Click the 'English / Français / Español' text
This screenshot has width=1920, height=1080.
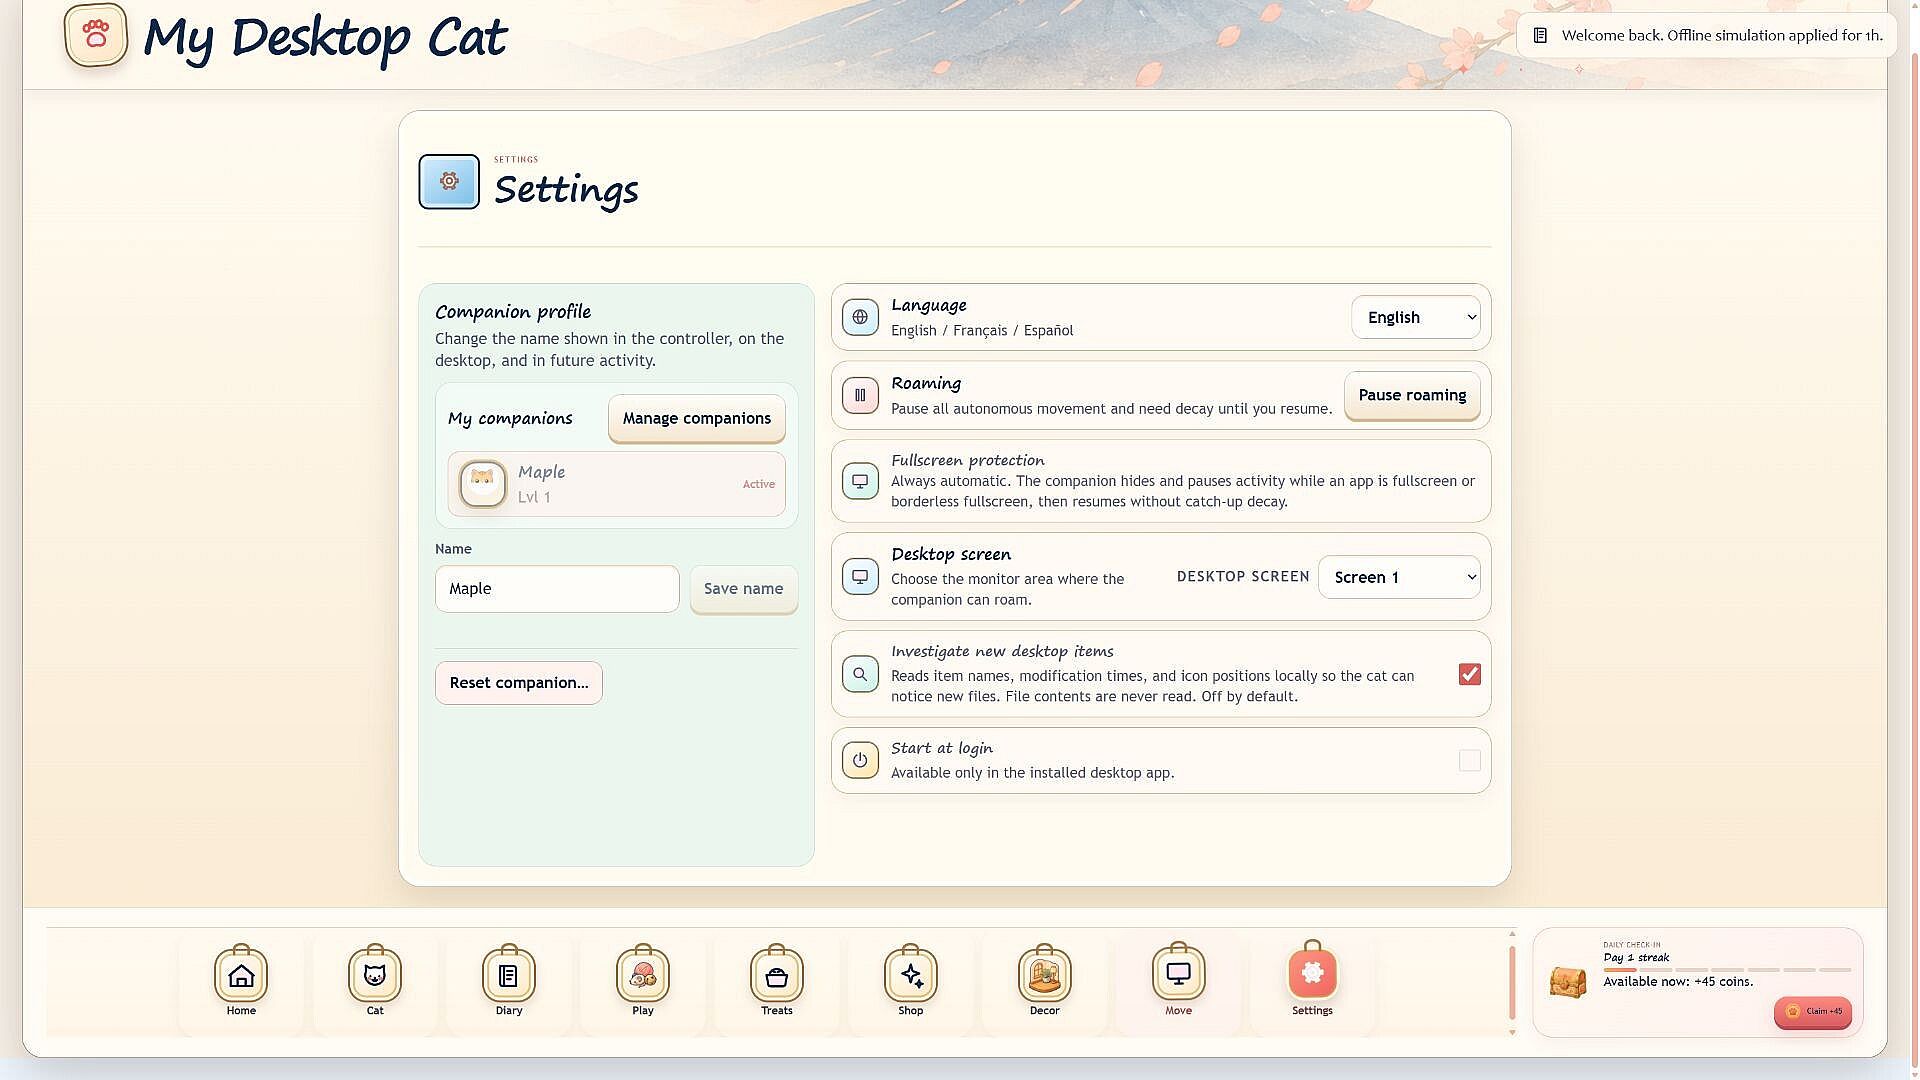pyautogui.click(x=982, y=331)
